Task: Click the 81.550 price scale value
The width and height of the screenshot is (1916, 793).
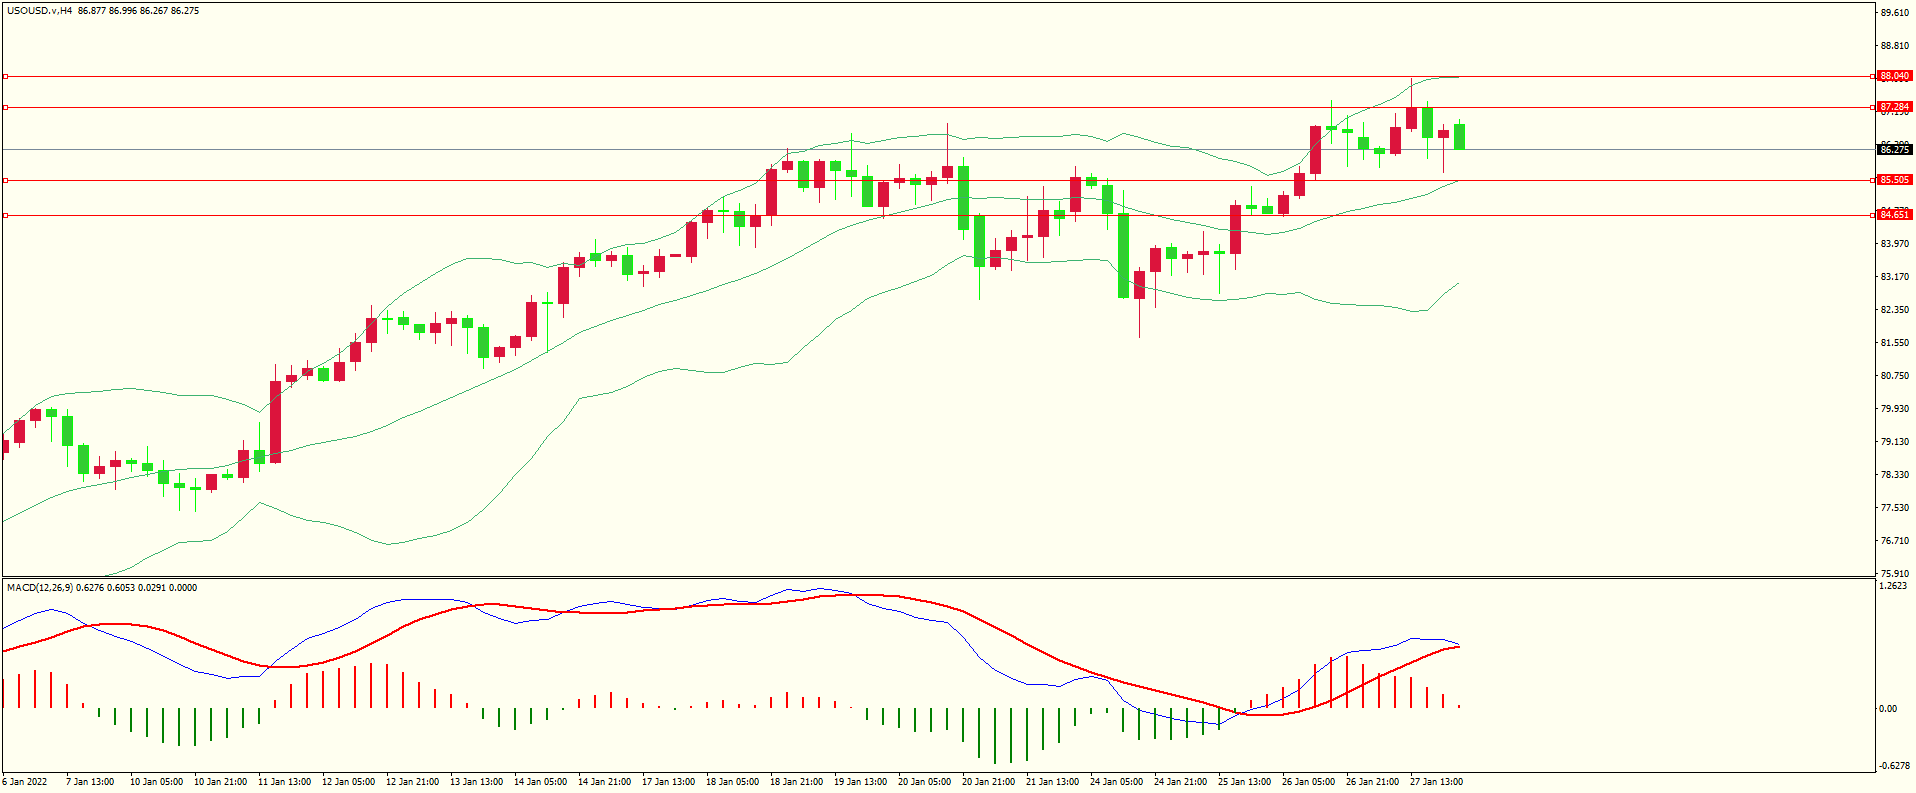Action: click(x=1895, y=343)
